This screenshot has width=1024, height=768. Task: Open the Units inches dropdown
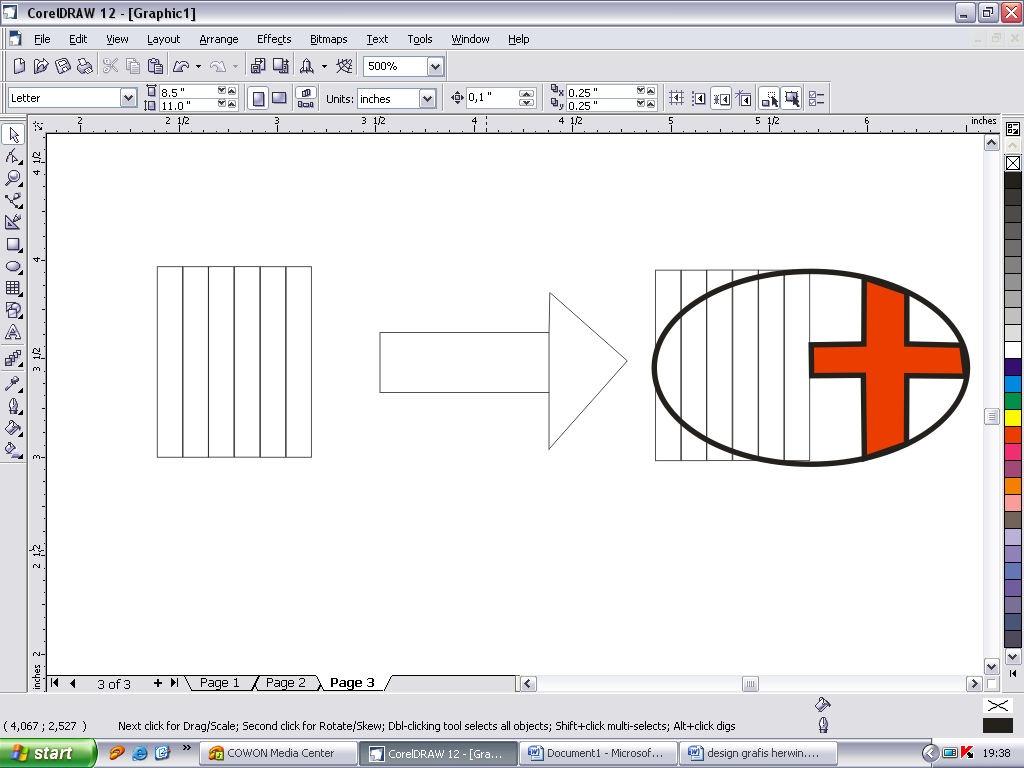pyautogui.click(x=428, y=99)
